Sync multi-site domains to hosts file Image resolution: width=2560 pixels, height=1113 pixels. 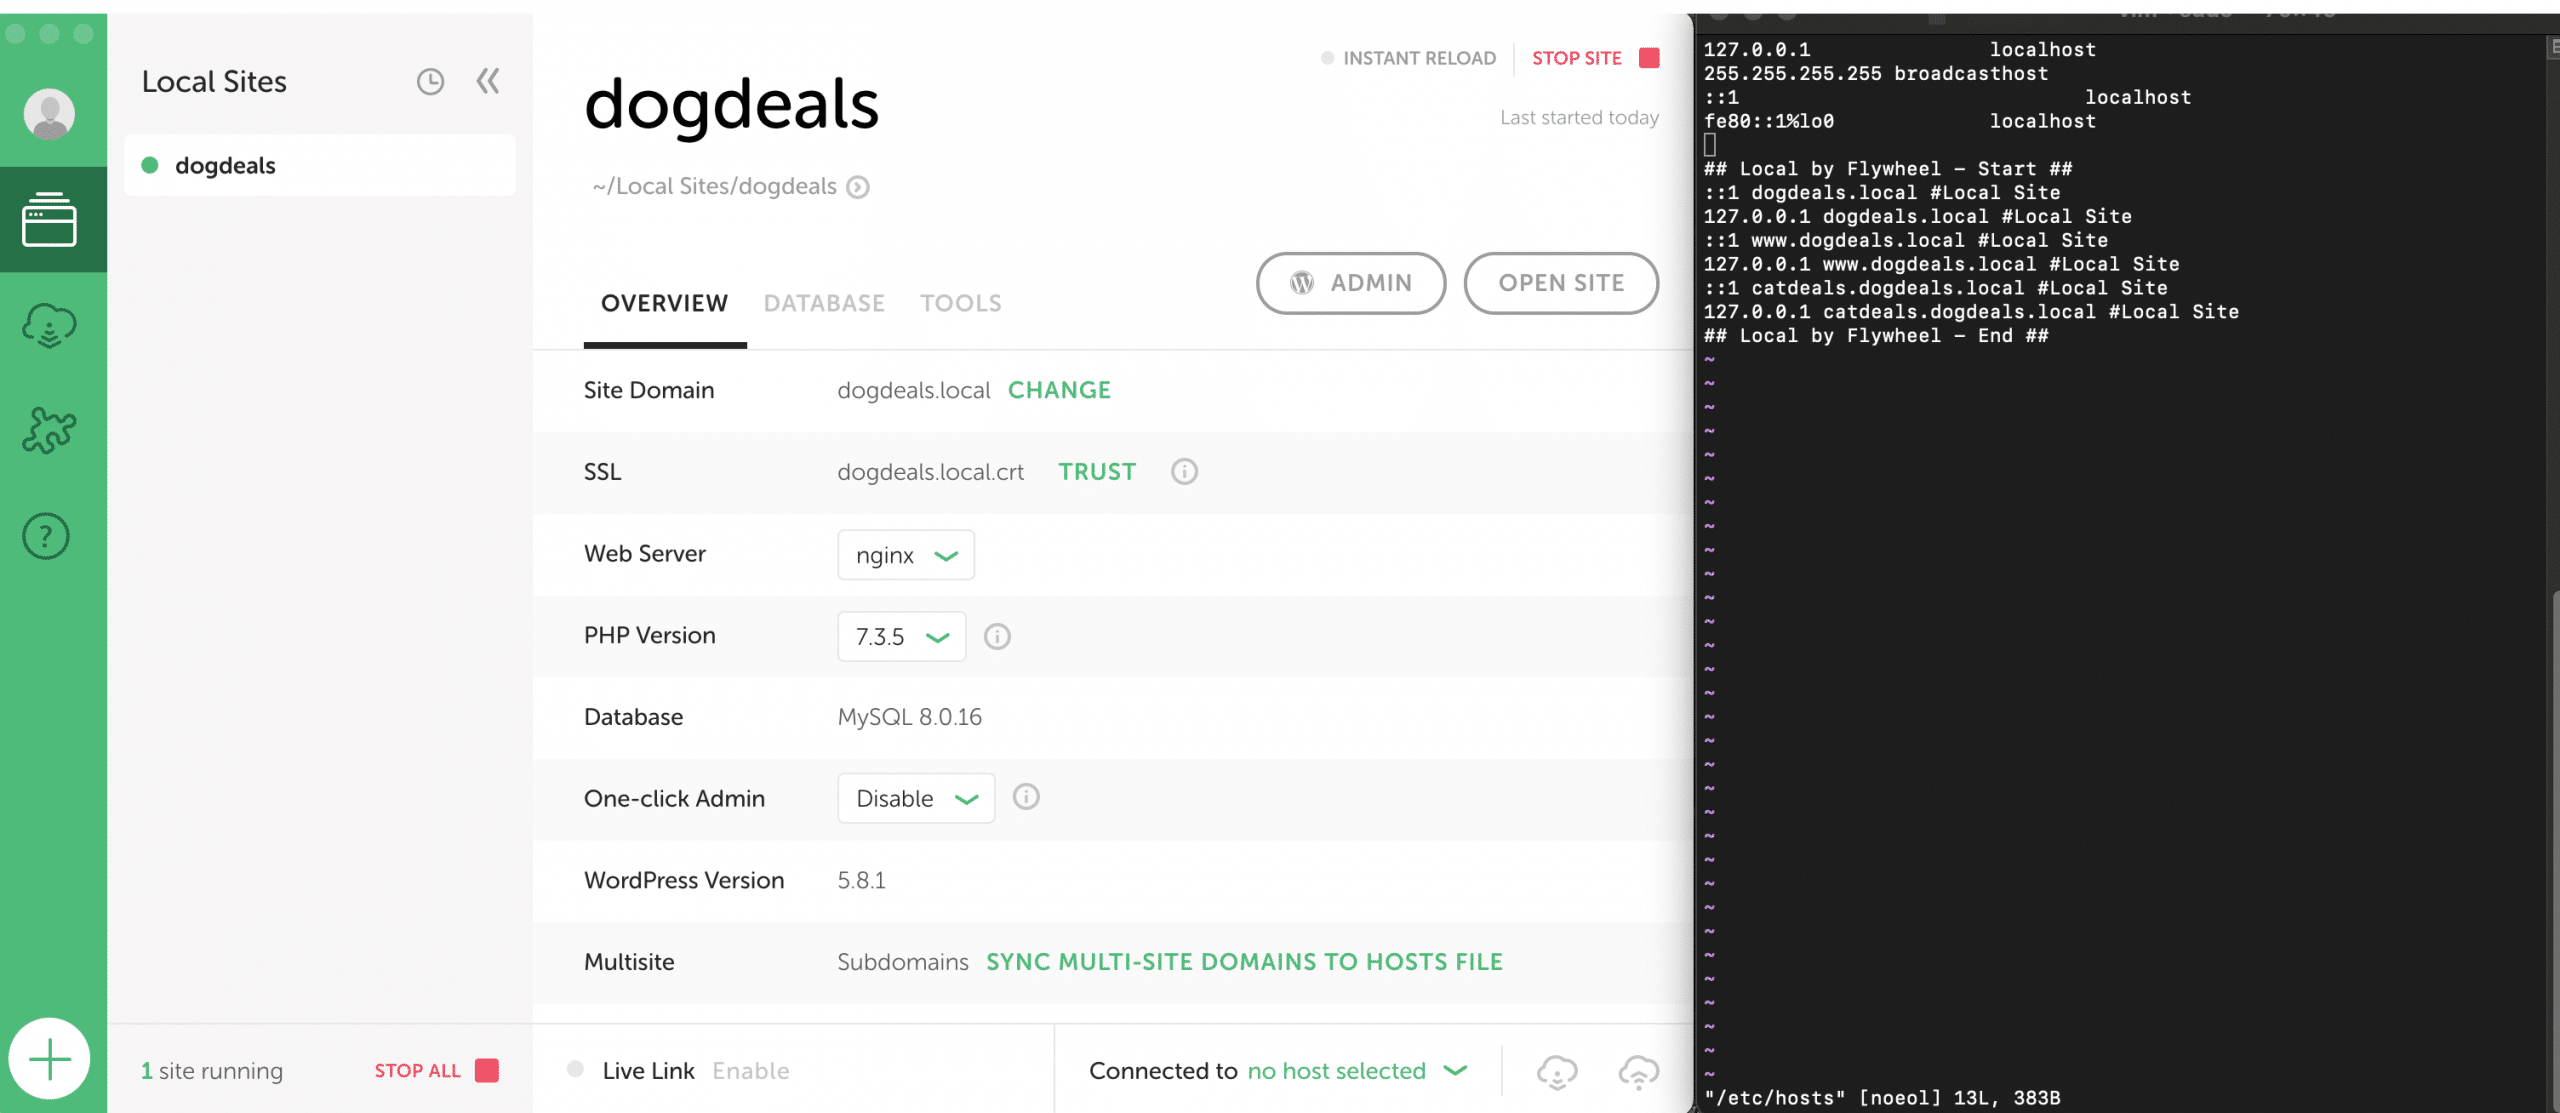click(x=1244, y=962)
